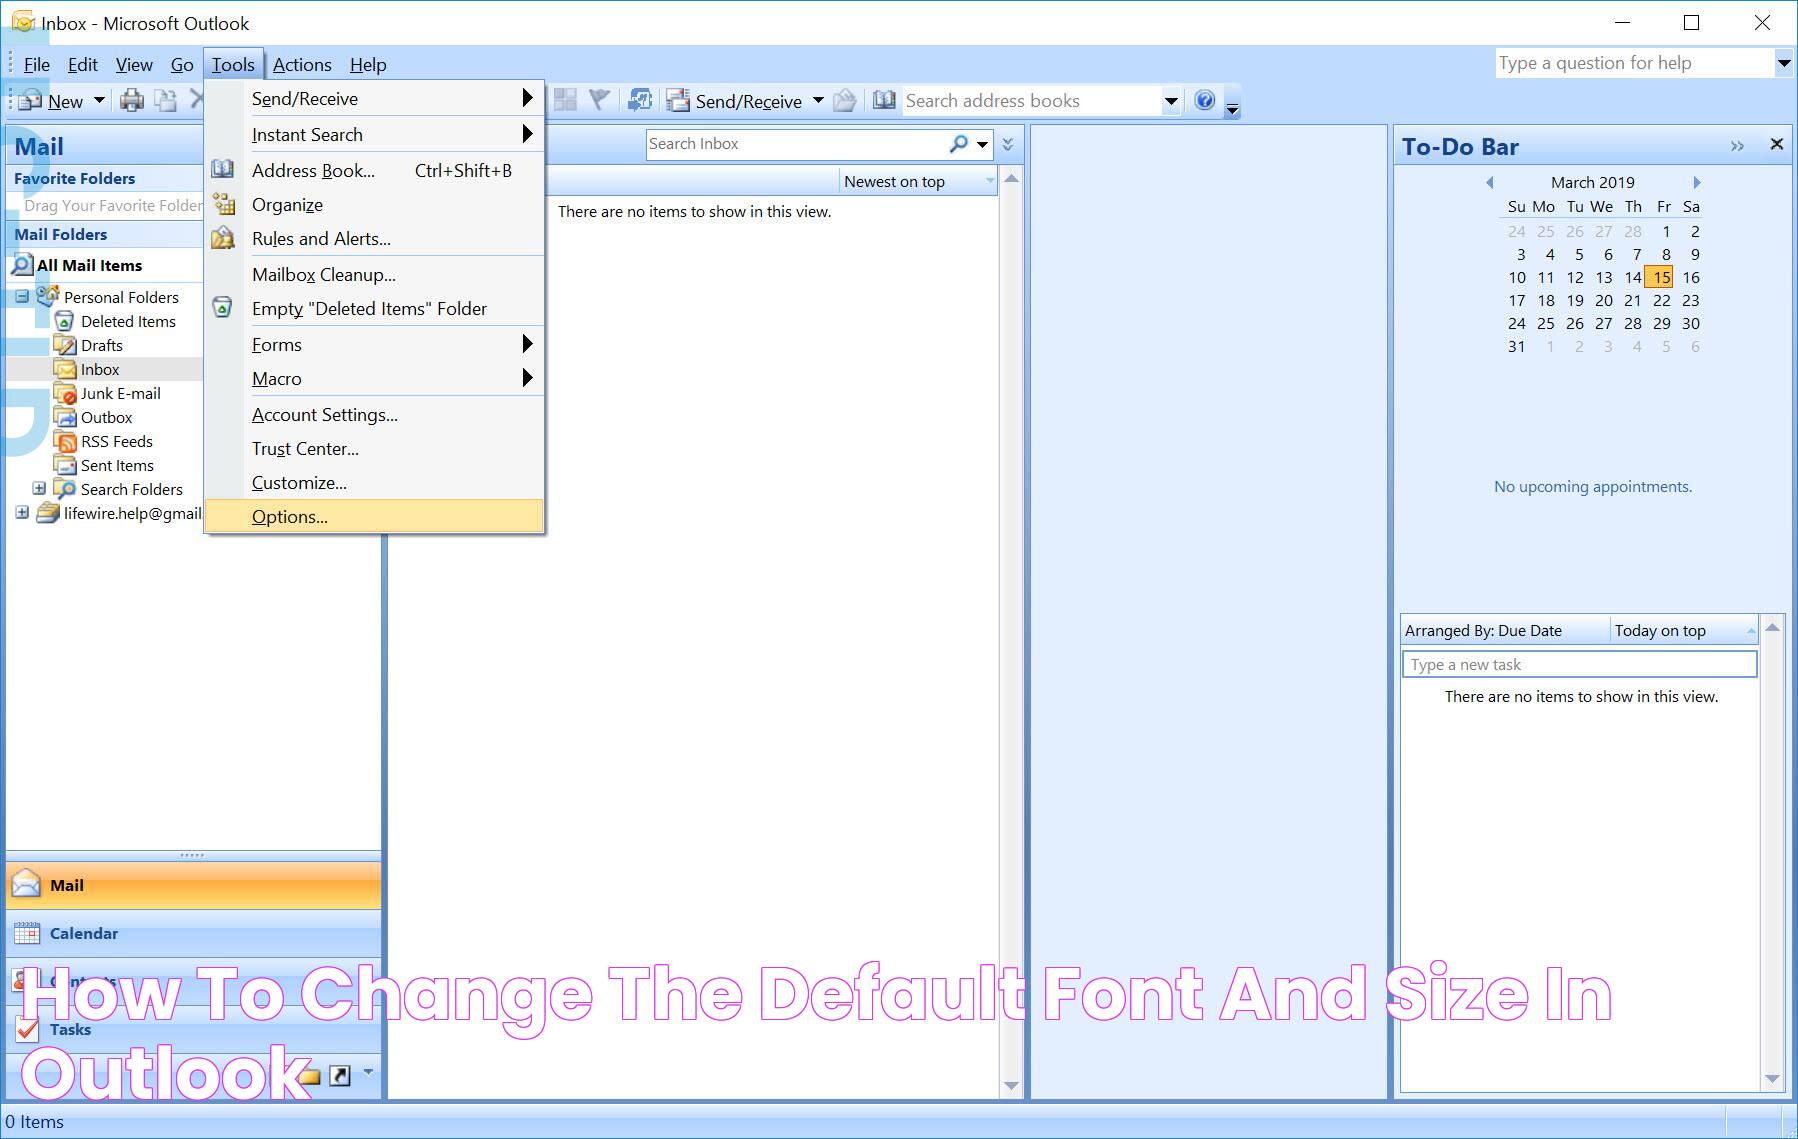Image resolution: width=1798 pixels, height=1139 pixels.
Task: Close the To-Do Bar
Action: 1777,144
